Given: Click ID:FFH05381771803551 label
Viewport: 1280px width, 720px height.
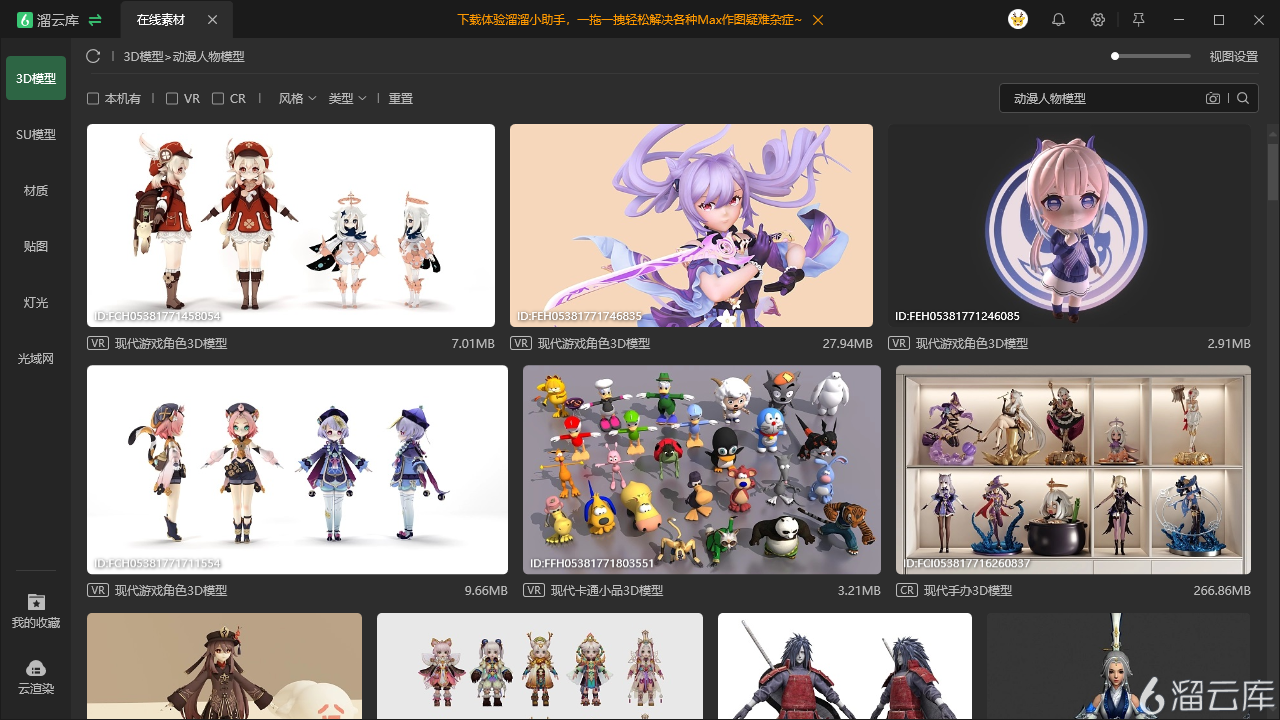Looking at the screenshot, I should tap(592, 563).
